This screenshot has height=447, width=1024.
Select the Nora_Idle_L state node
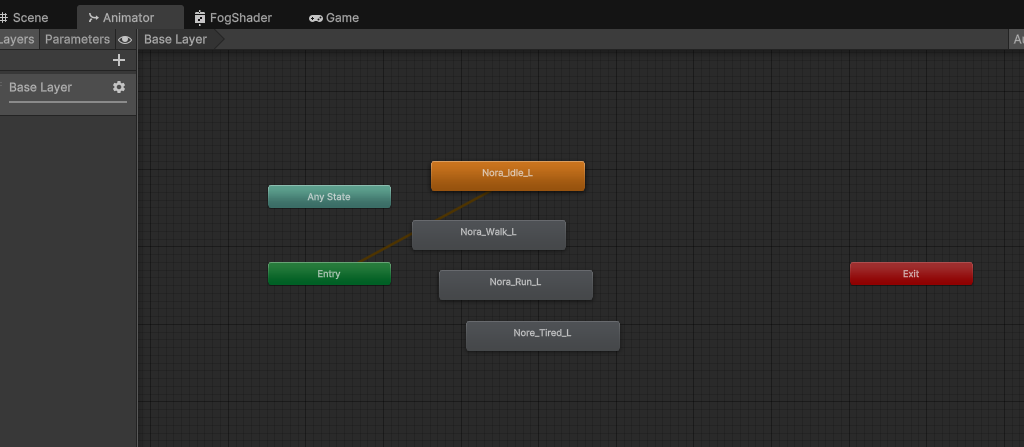click(x=507, y=176)
